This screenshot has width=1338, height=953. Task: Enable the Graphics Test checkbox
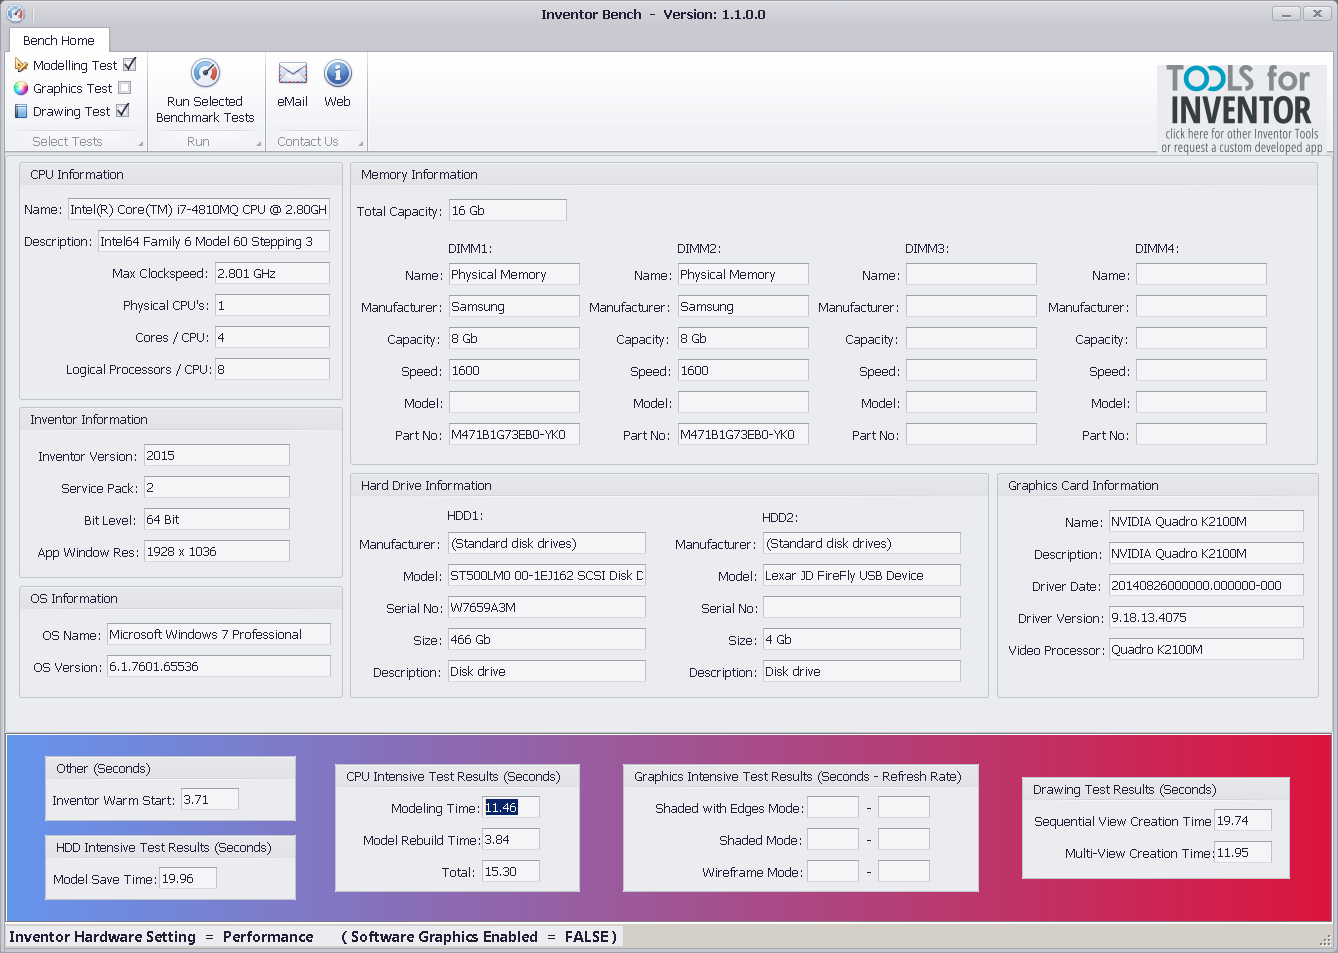124,88
